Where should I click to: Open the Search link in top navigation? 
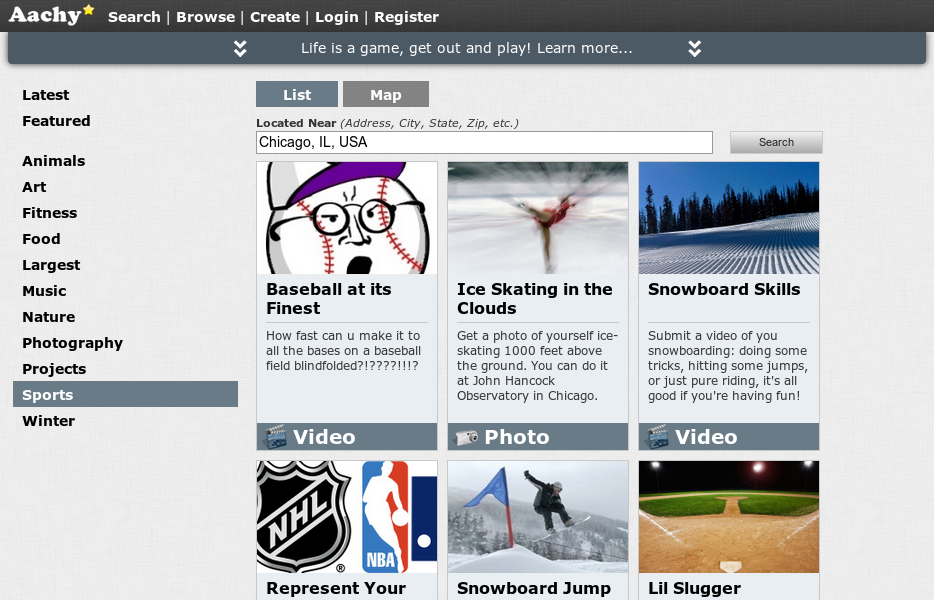[x=134, y=17]
